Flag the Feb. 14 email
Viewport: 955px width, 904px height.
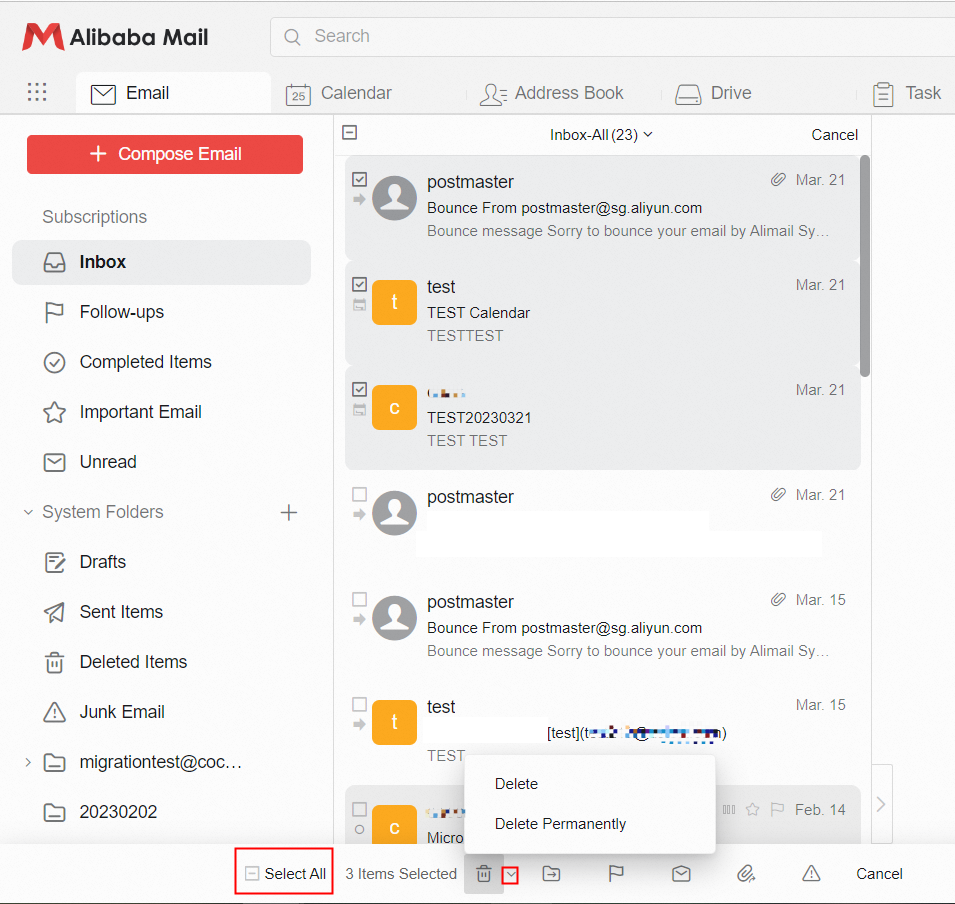pyautogui.click(x=777, y=810)
